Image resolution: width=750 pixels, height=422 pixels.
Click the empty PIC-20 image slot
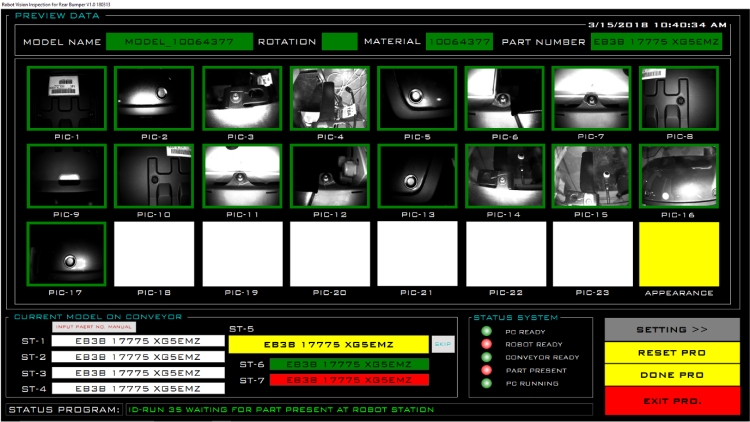coord(329,253)
